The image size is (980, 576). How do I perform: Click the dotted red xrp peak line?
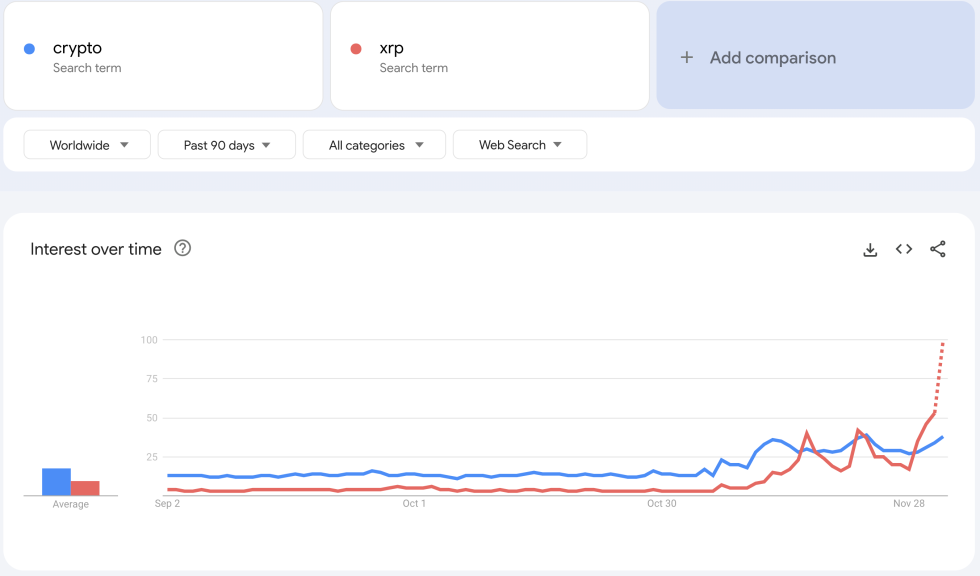pos(940,375)
